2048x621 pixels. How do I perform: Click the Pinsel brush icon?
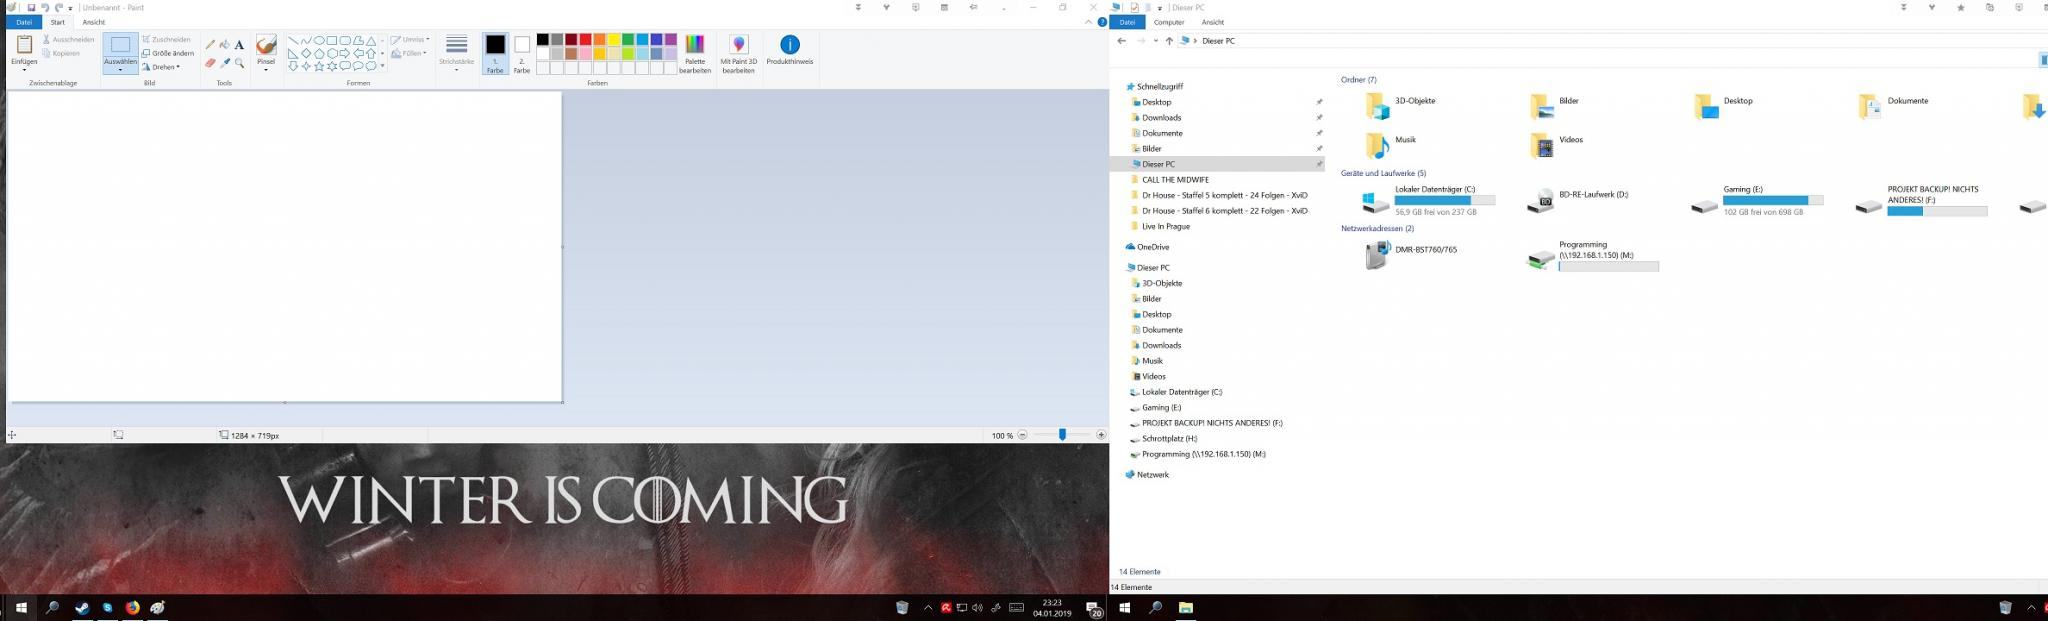(266, 45)
